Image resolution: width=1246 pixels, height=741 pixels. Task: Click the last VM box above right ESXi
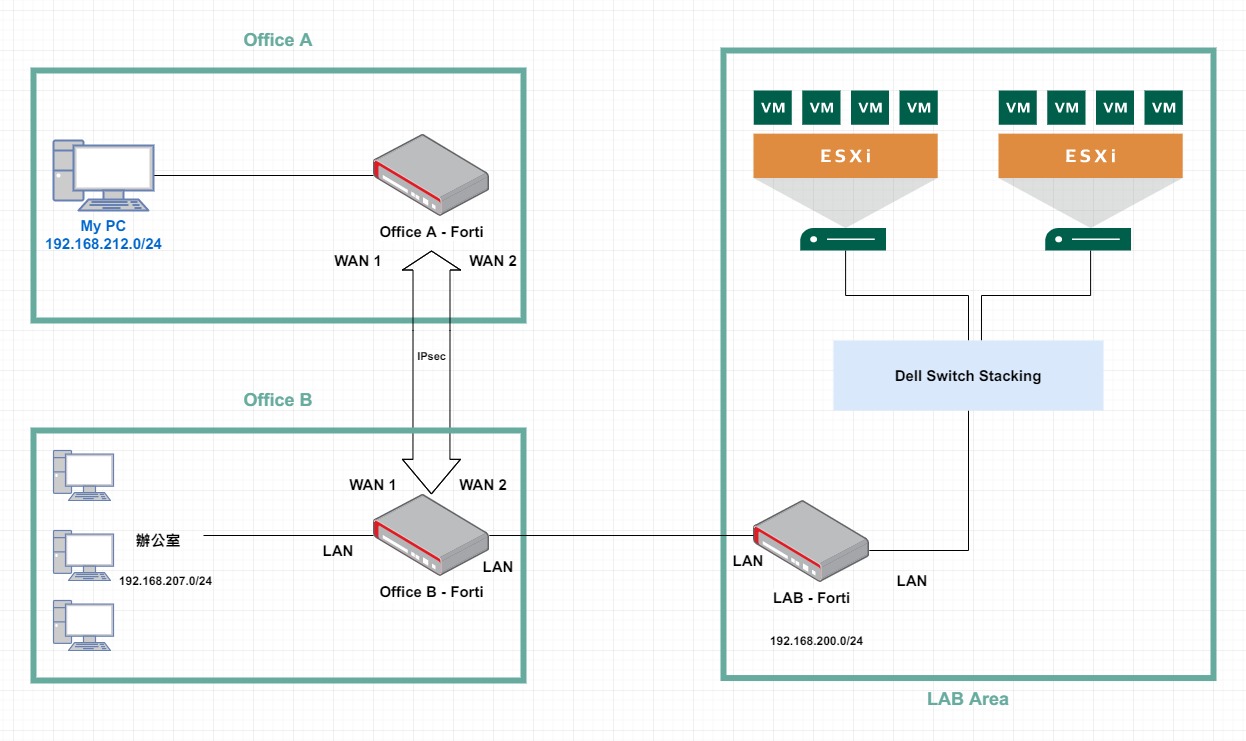(x=1164, y=108)
